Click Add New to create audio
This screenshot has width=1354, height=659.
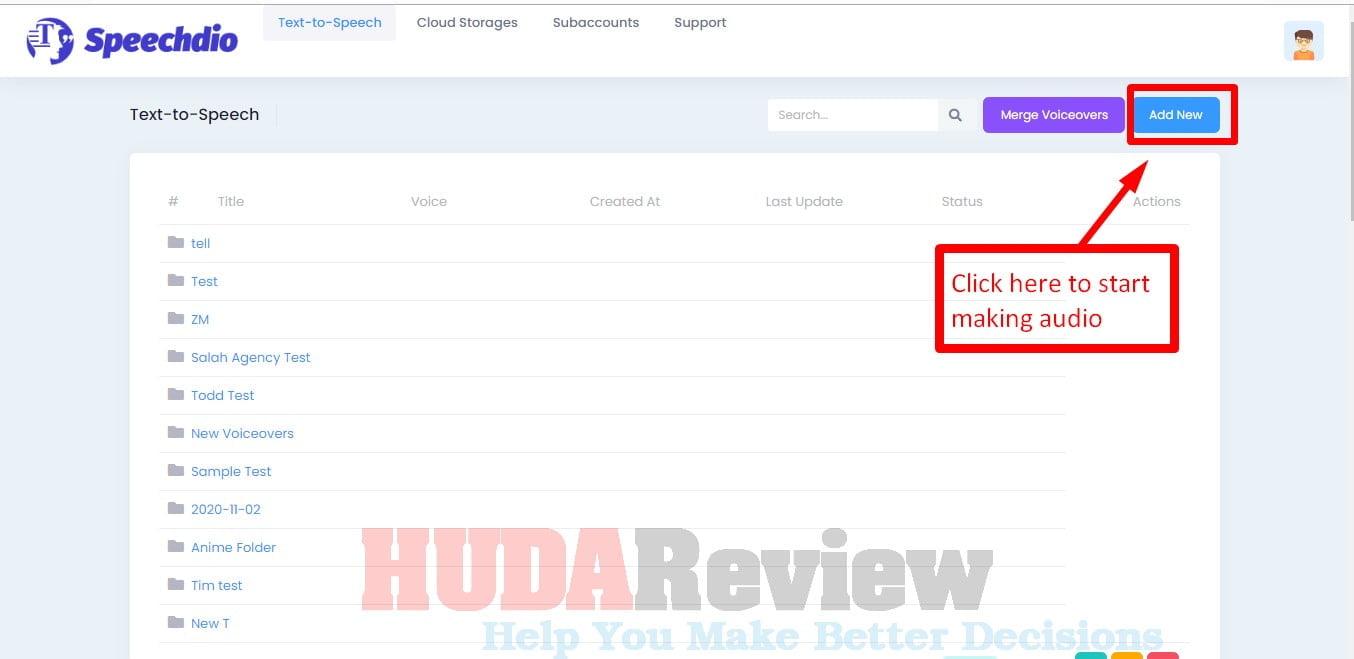tap(1176, 115)
